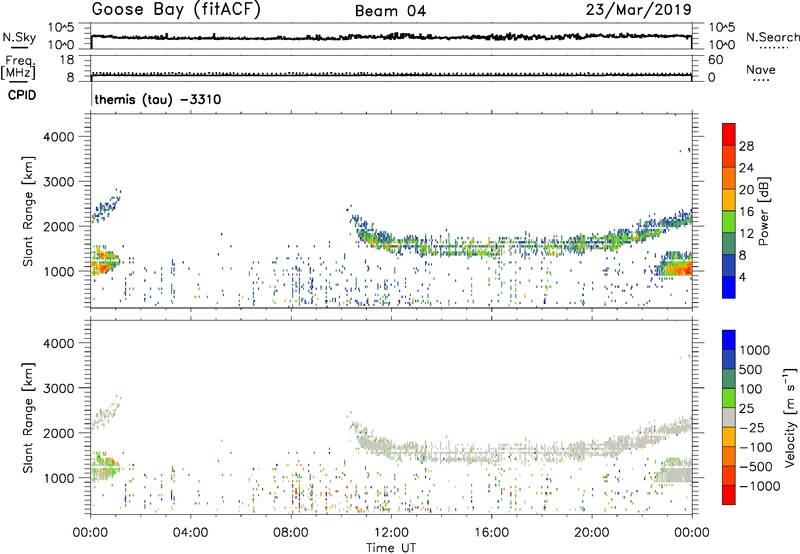Click the "60" Nave axis tick label
This screenshot has width=800, height=554.
715,60
